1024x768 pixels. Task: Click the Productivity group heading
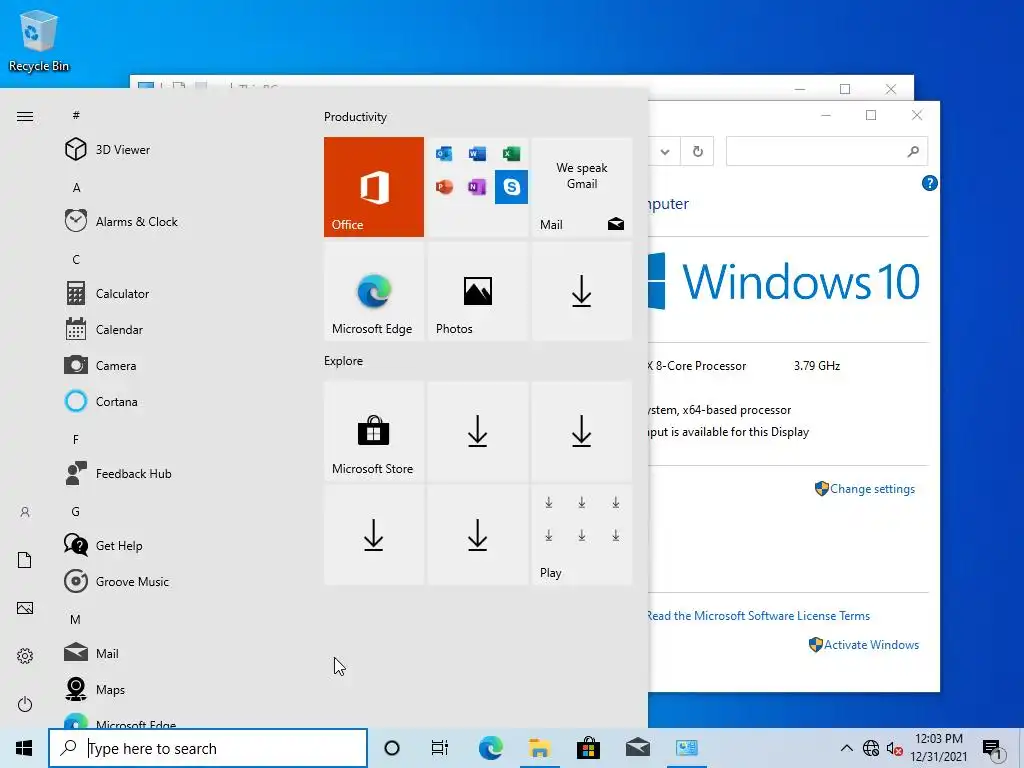pyautogui.click(x=355, y=117)
